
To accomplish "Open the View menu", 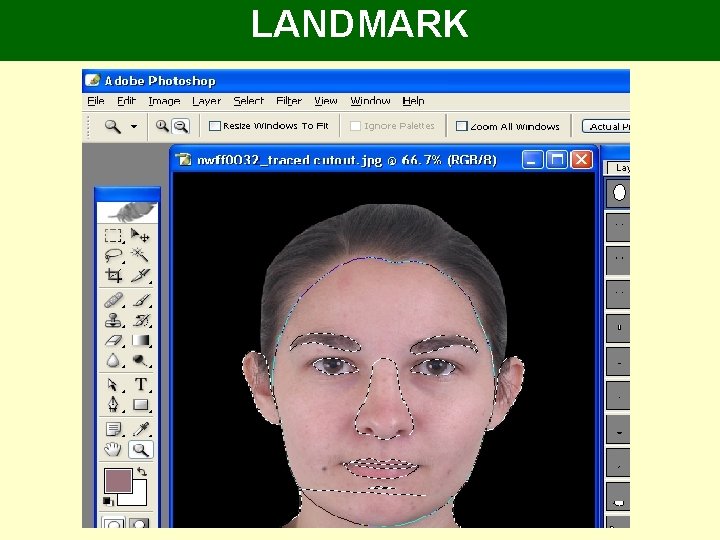I will 326,101.
